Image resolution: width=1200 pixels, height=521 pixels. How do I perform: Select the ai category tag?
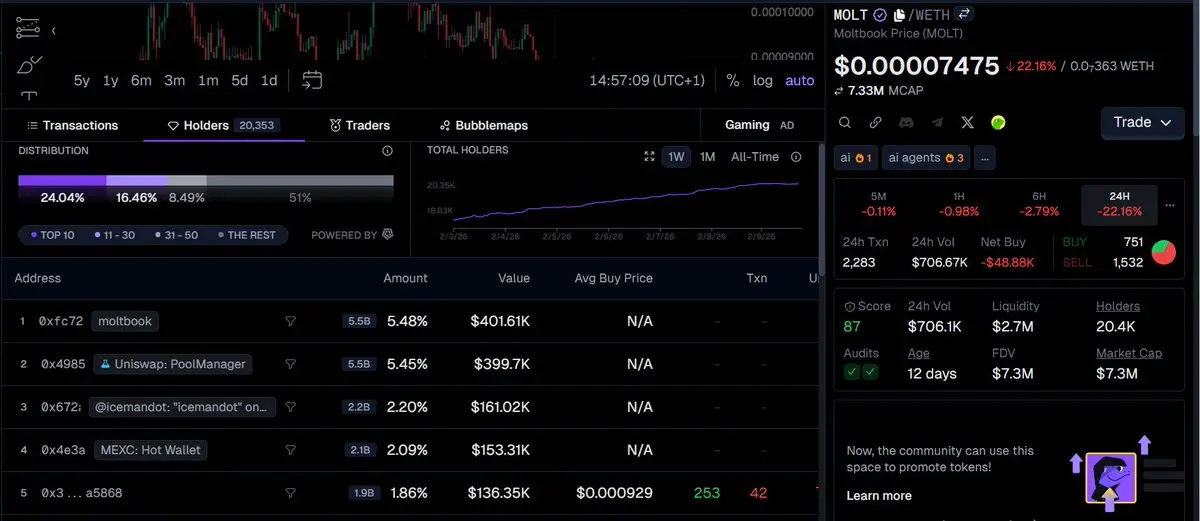tap(855, 158)
